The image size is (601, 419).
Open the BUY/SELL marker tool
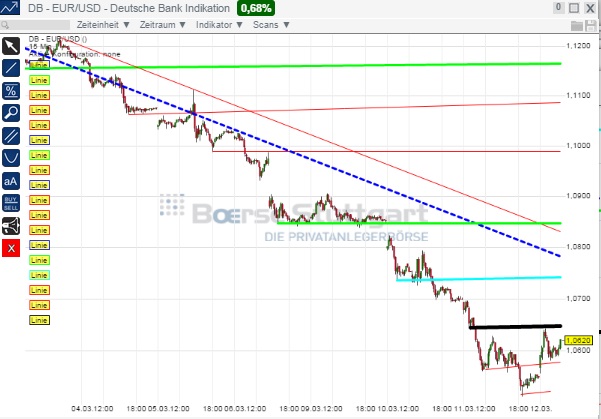[x=11, y=203]
